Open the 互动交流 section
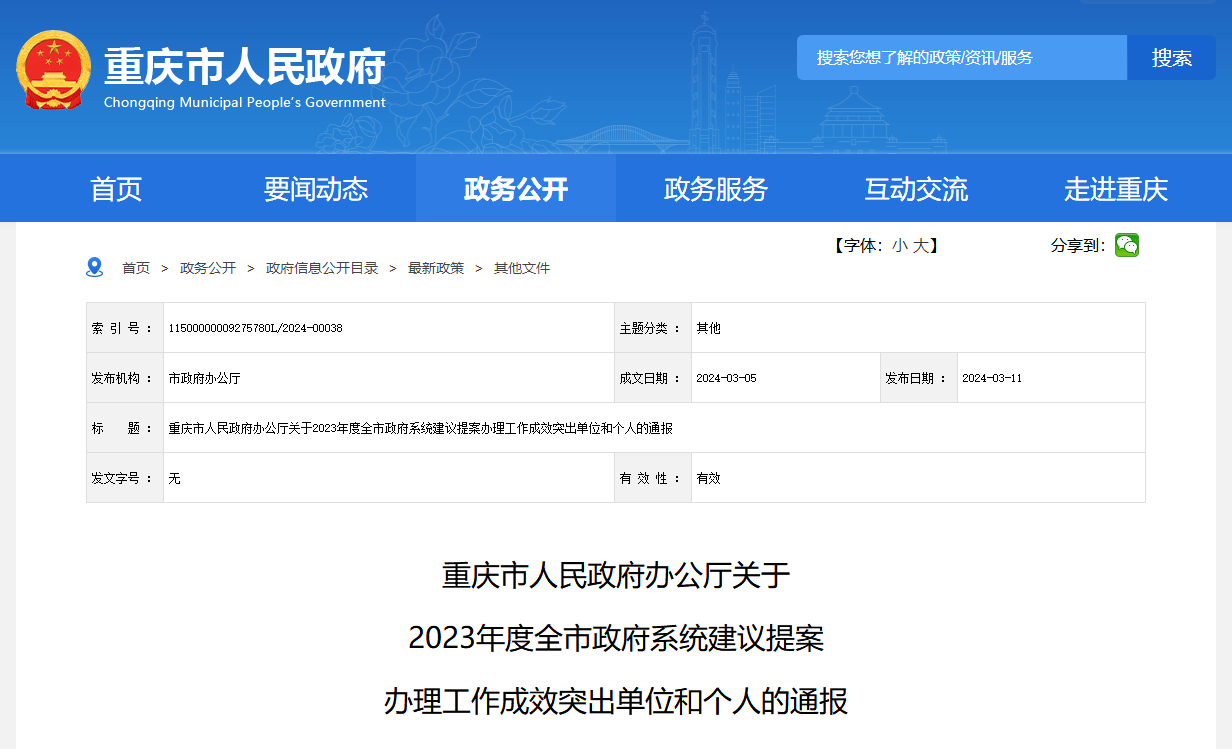 pyautogui.click(x=916, y=188)
